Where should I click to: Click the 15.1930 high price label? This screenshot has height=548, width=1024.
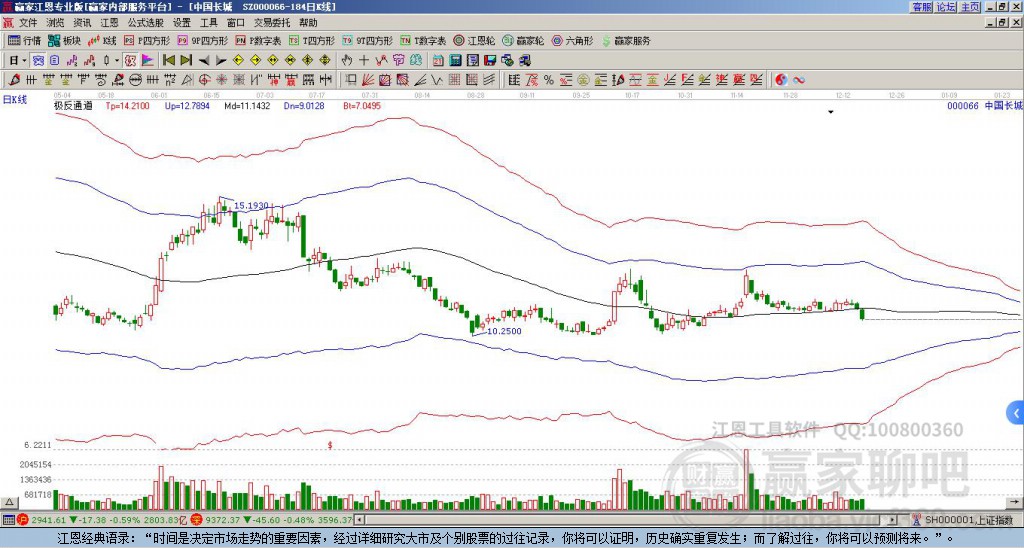point(251,206)
